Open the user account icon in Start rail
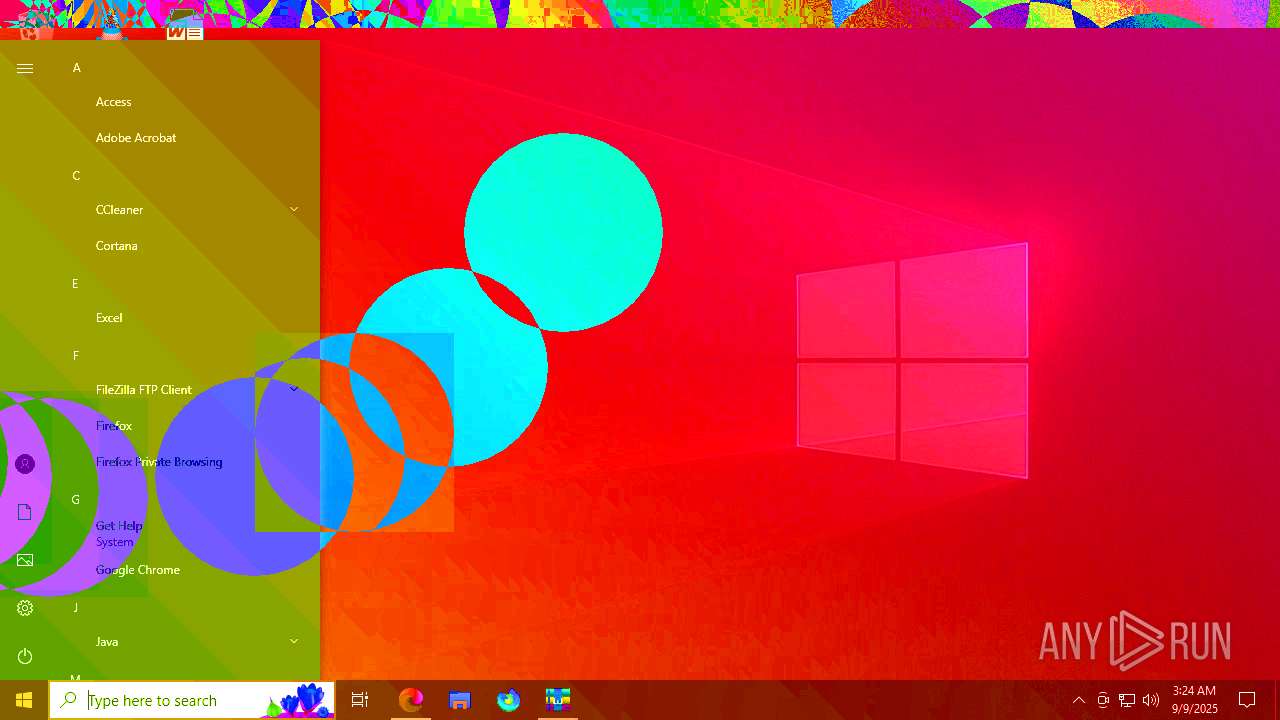Viewport: 1280px width, 720px height. (x=25, y=464)
